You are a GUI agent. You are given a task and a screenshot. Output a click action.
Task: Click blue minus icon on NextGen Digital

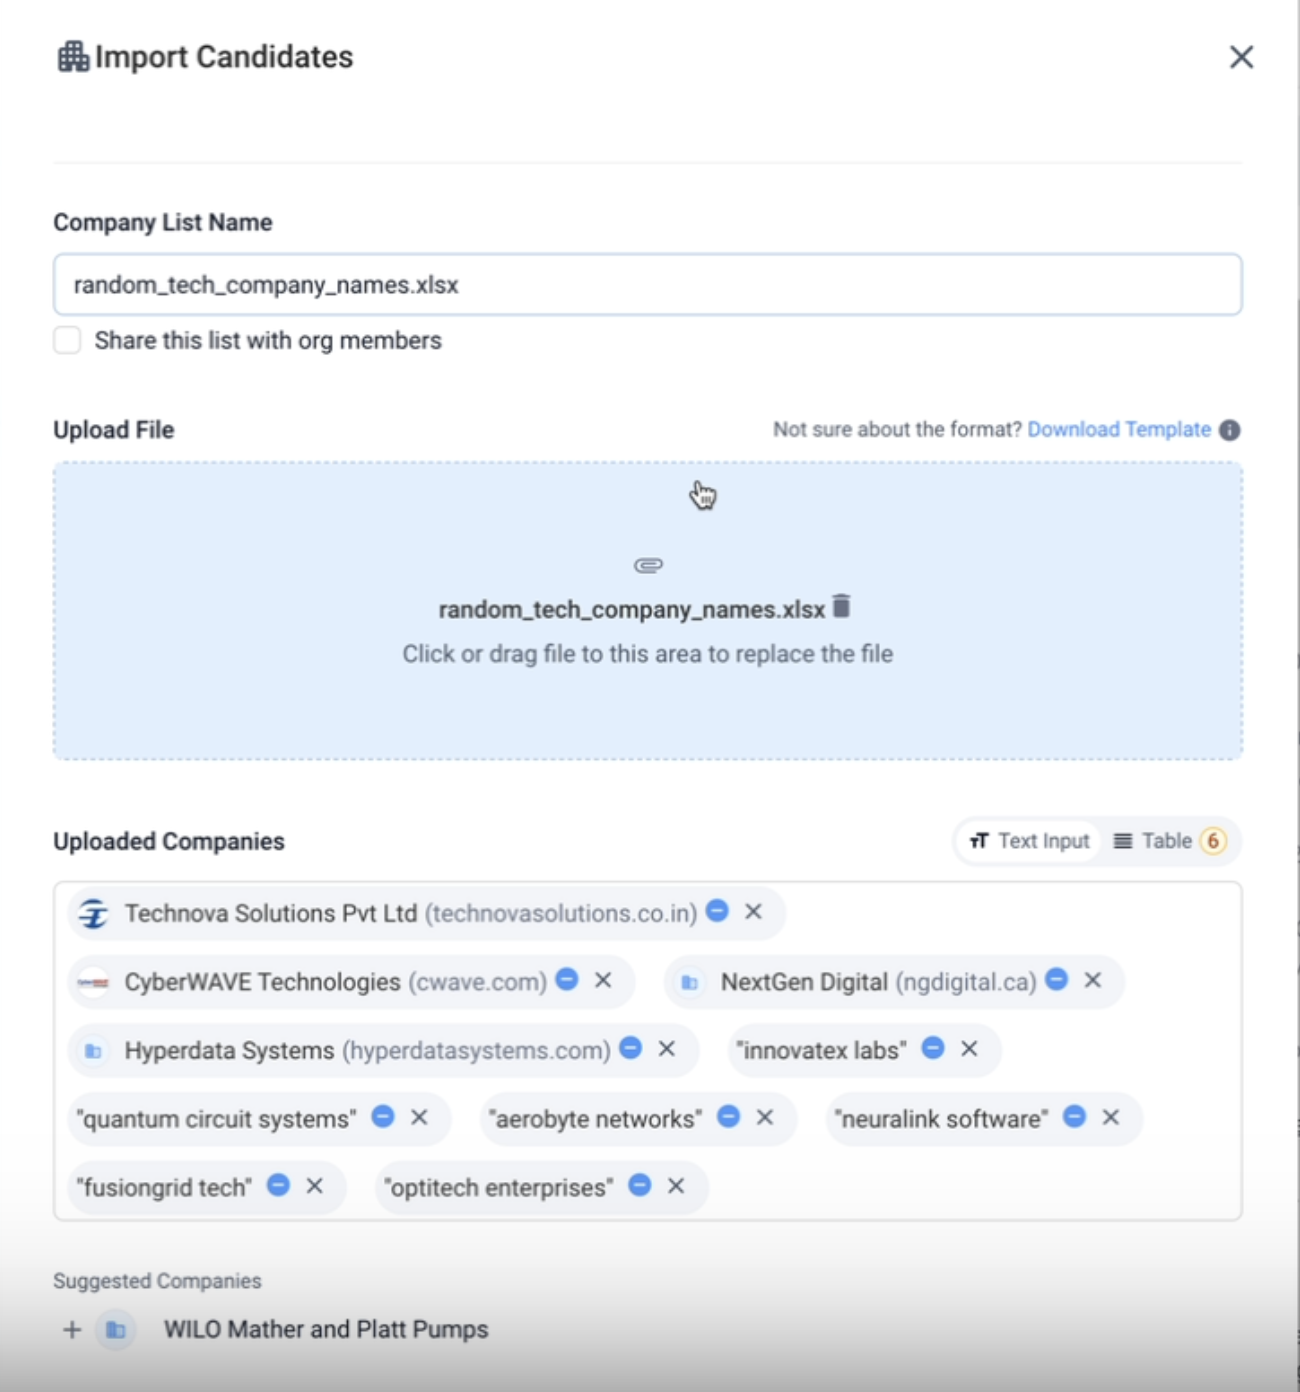[1057, 980]
